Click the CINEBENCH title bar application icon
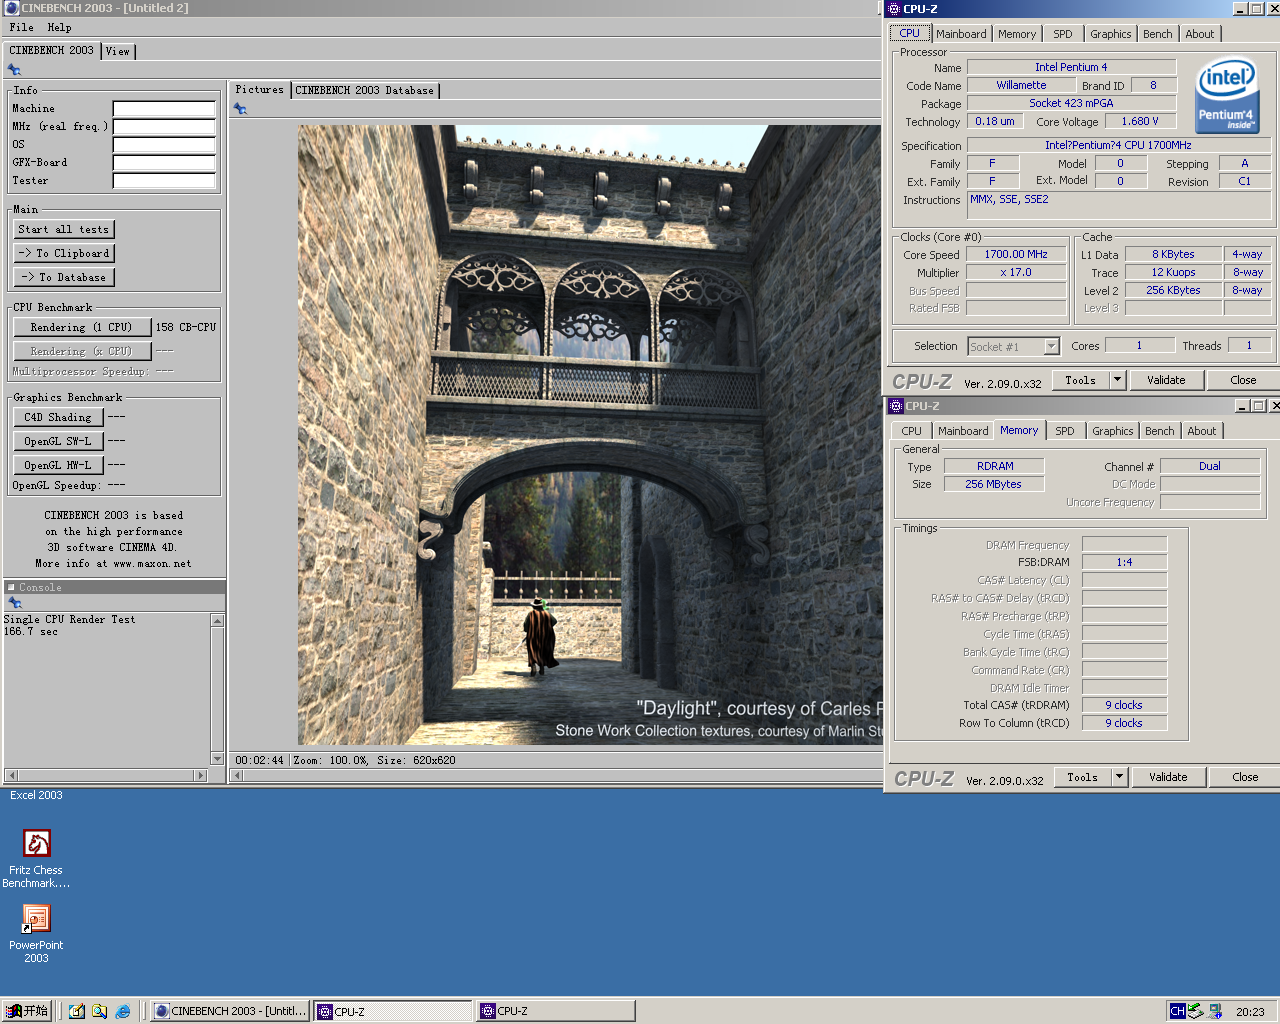This screenshot has width=1280, height=1024. (x=11, y=8)
